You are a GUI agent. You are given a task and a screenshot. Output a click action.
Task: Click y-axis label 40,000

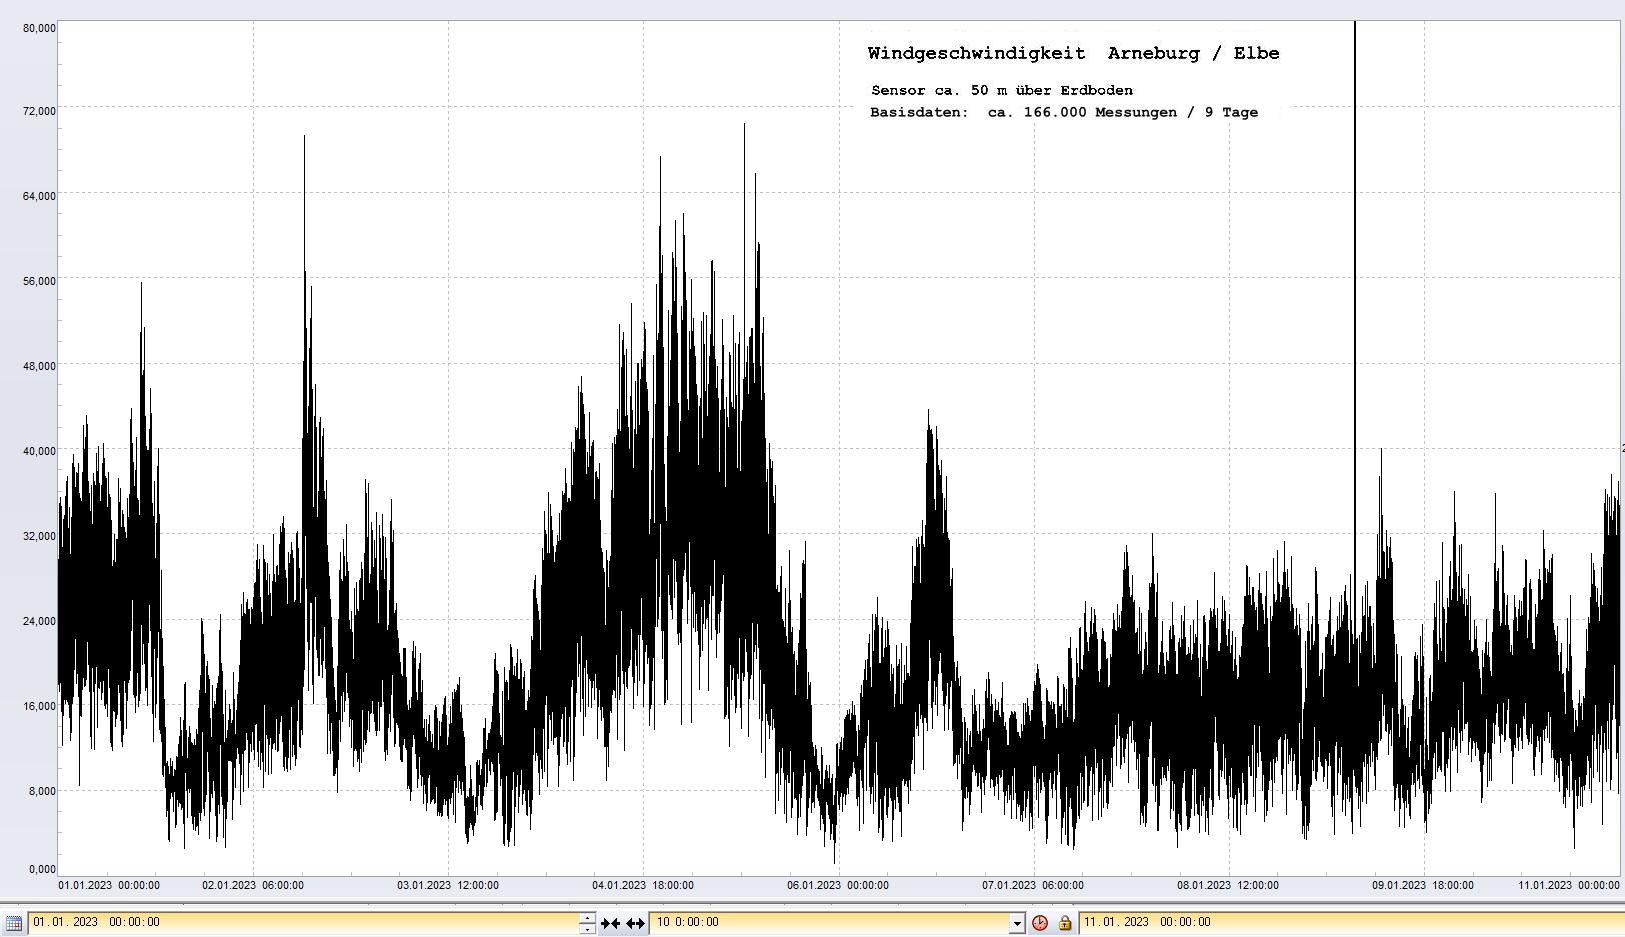(39, 451)
